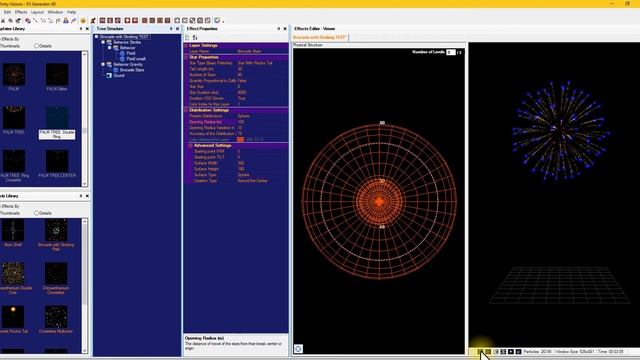The image size is (640, 360).
Task: Click the padlock icon in the main toolbar
Action: (66, 20)
